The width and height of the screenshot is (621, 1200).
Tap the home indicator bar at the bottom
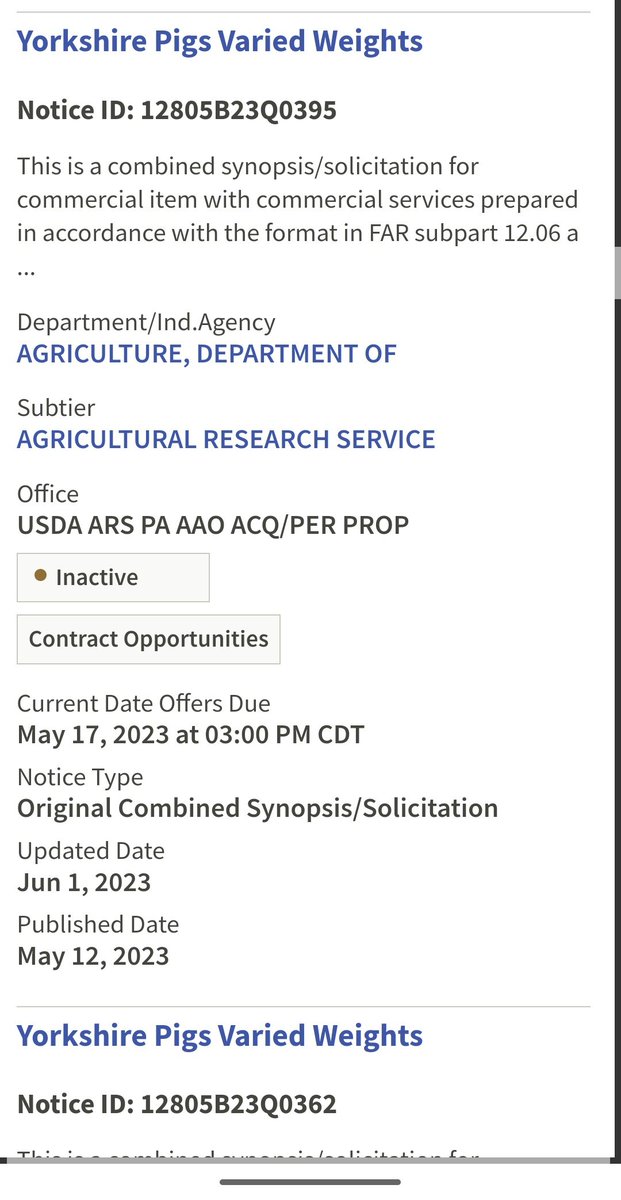(x=310, y=1182)
